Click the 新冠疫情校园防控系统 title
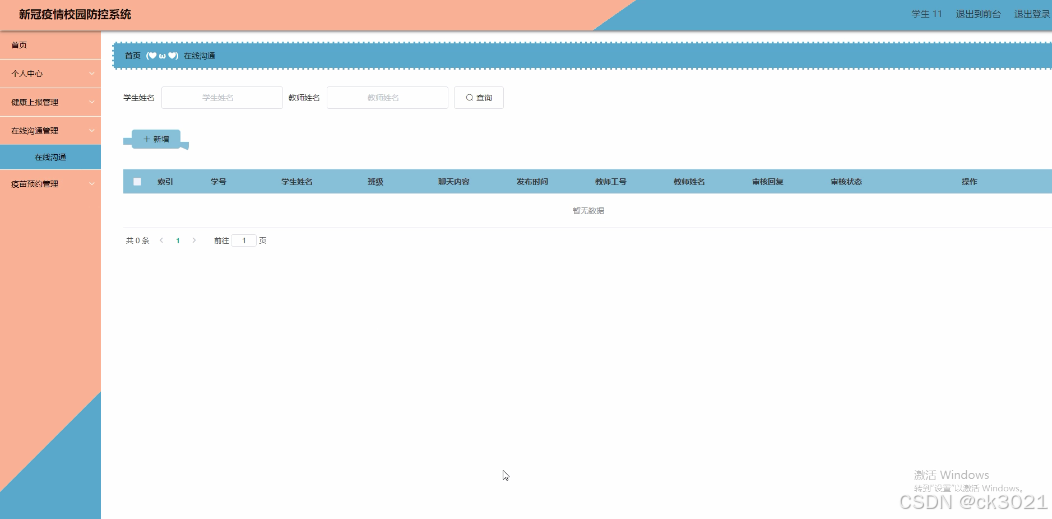 coord(75,14)
